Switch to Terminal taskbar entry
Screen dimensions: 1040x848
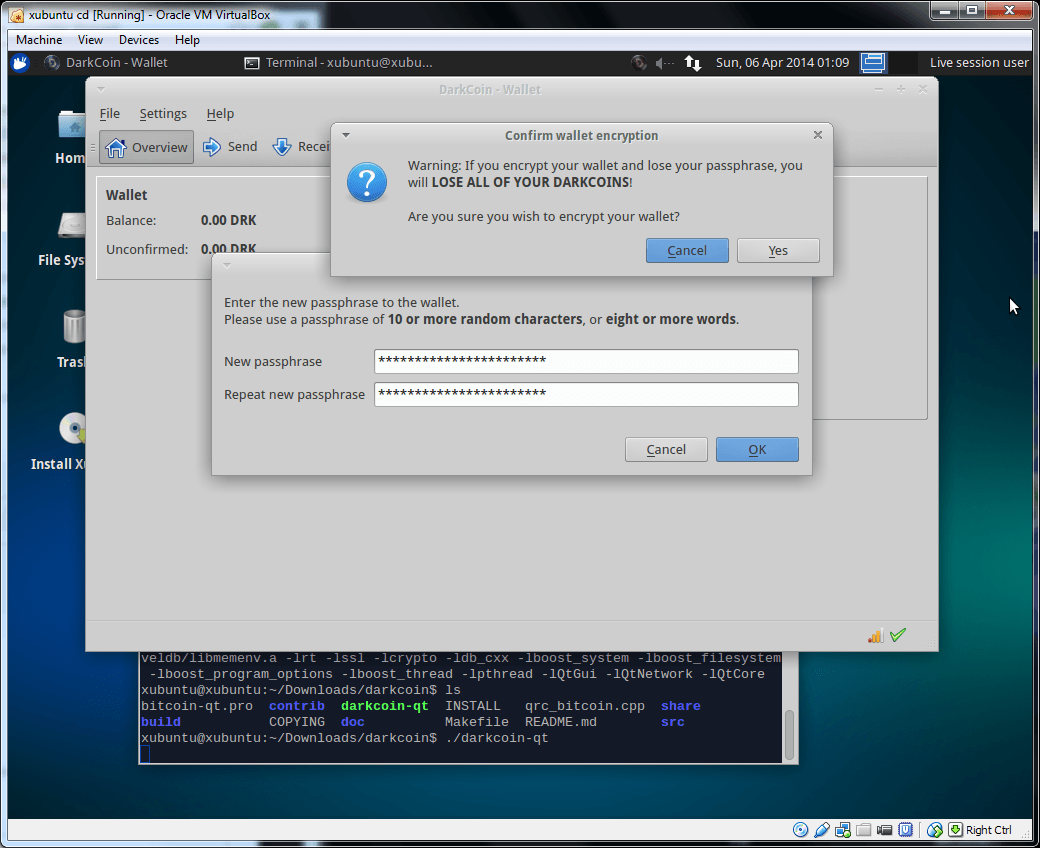338,62
